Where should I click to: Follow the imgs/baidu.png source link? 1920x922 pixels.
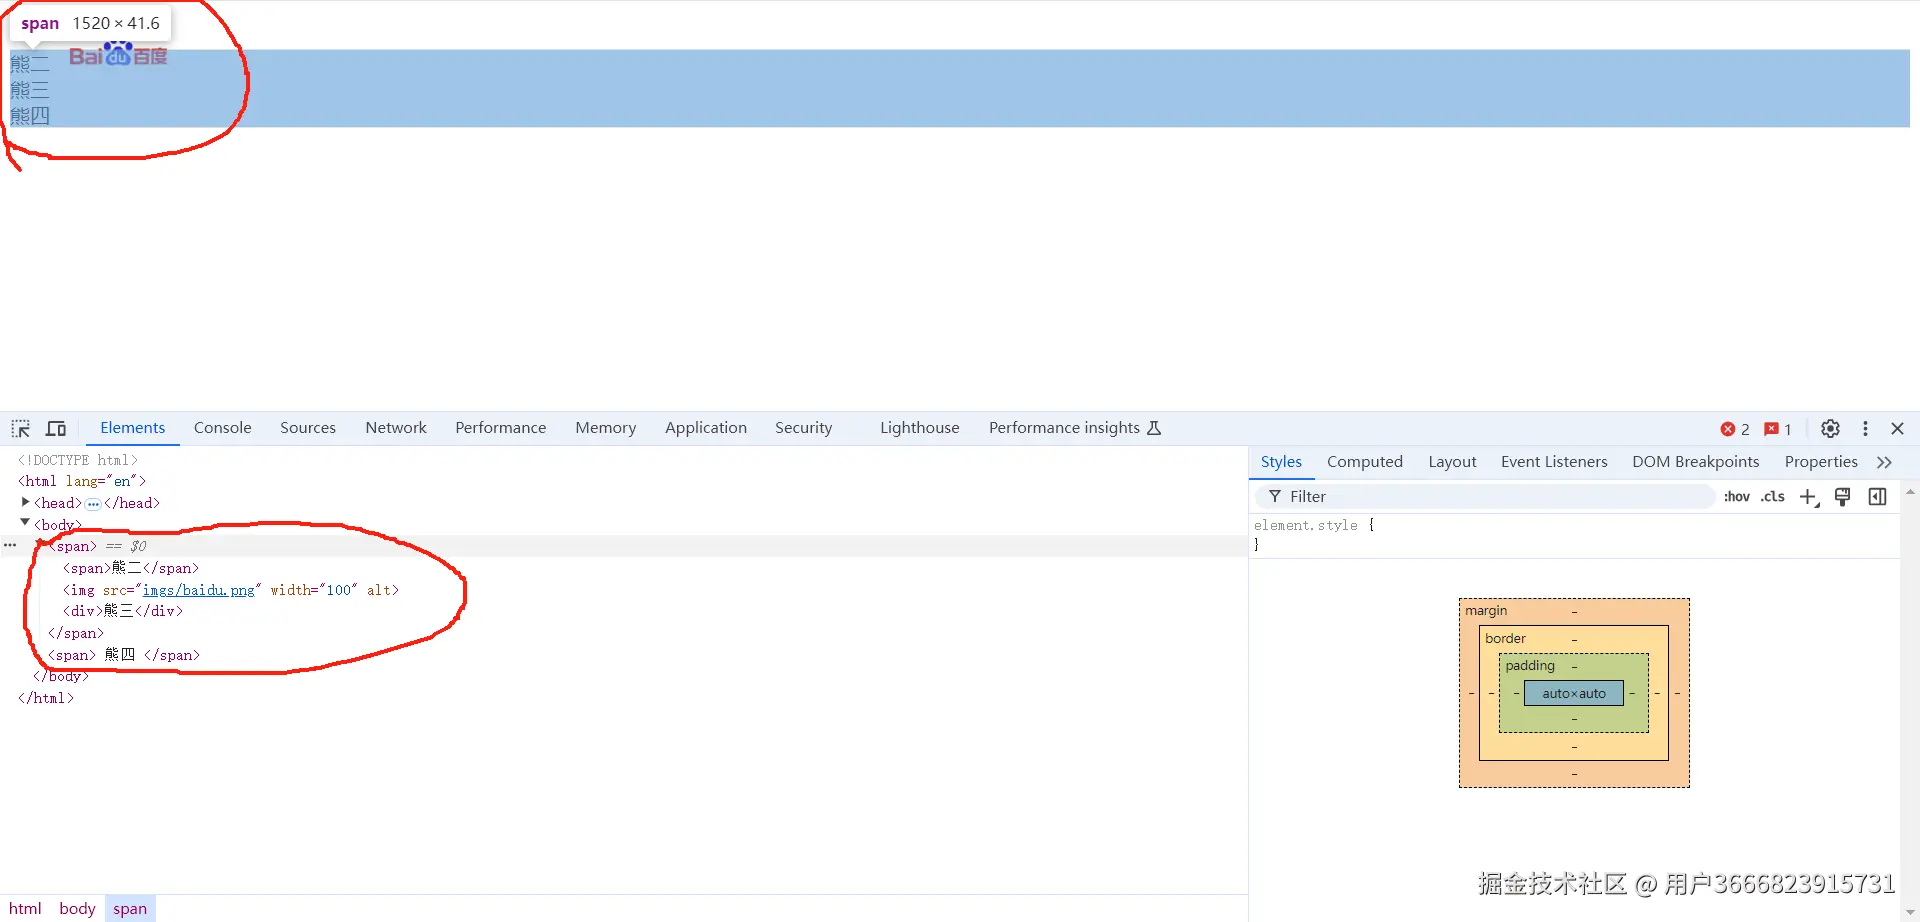[x=199, y=590]
